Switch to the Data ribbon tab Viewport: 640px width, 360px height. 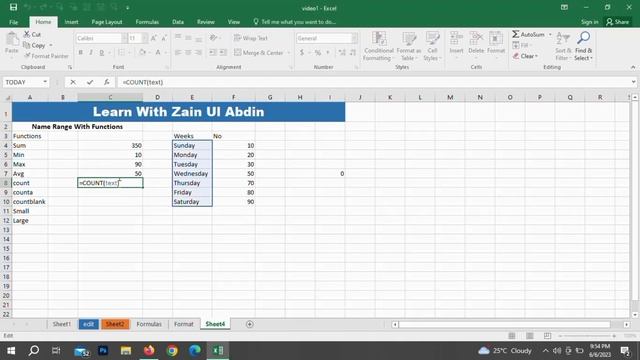178,22
